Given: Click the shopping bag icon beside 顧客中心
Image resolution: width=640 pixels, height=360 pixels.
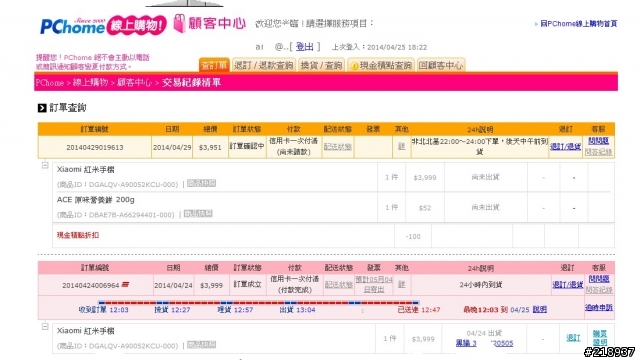Looking at the screenshot, I should [x=179, y=23].
